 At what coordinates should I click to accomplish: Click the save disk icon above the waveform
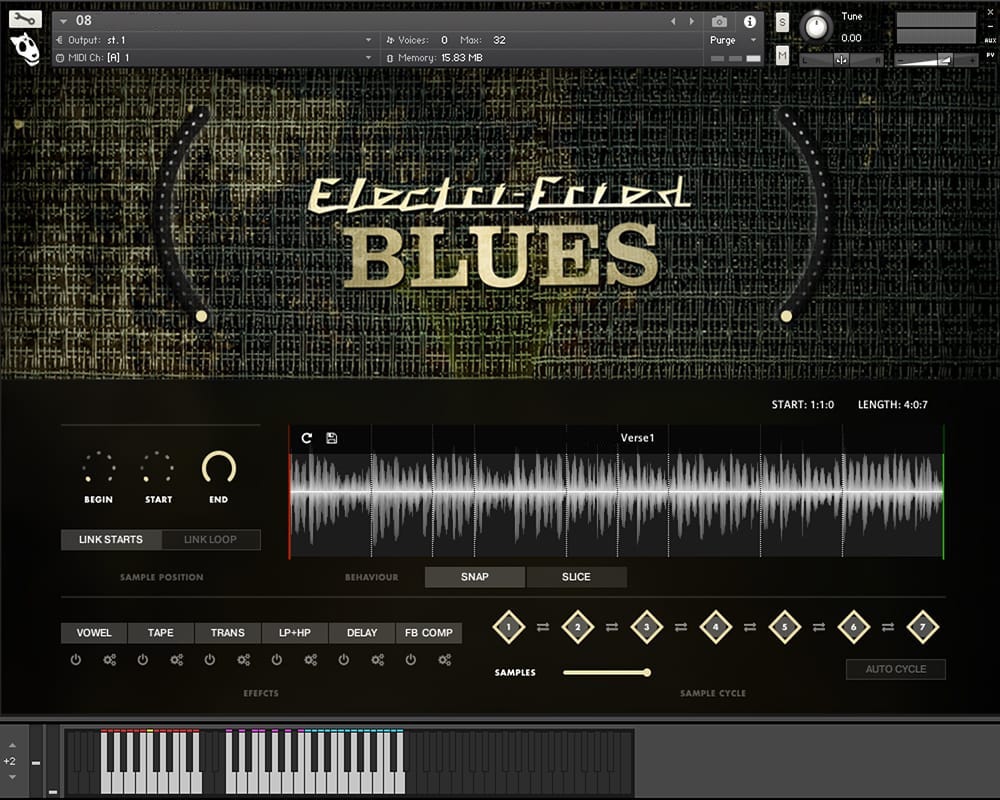tap(332, 438)
